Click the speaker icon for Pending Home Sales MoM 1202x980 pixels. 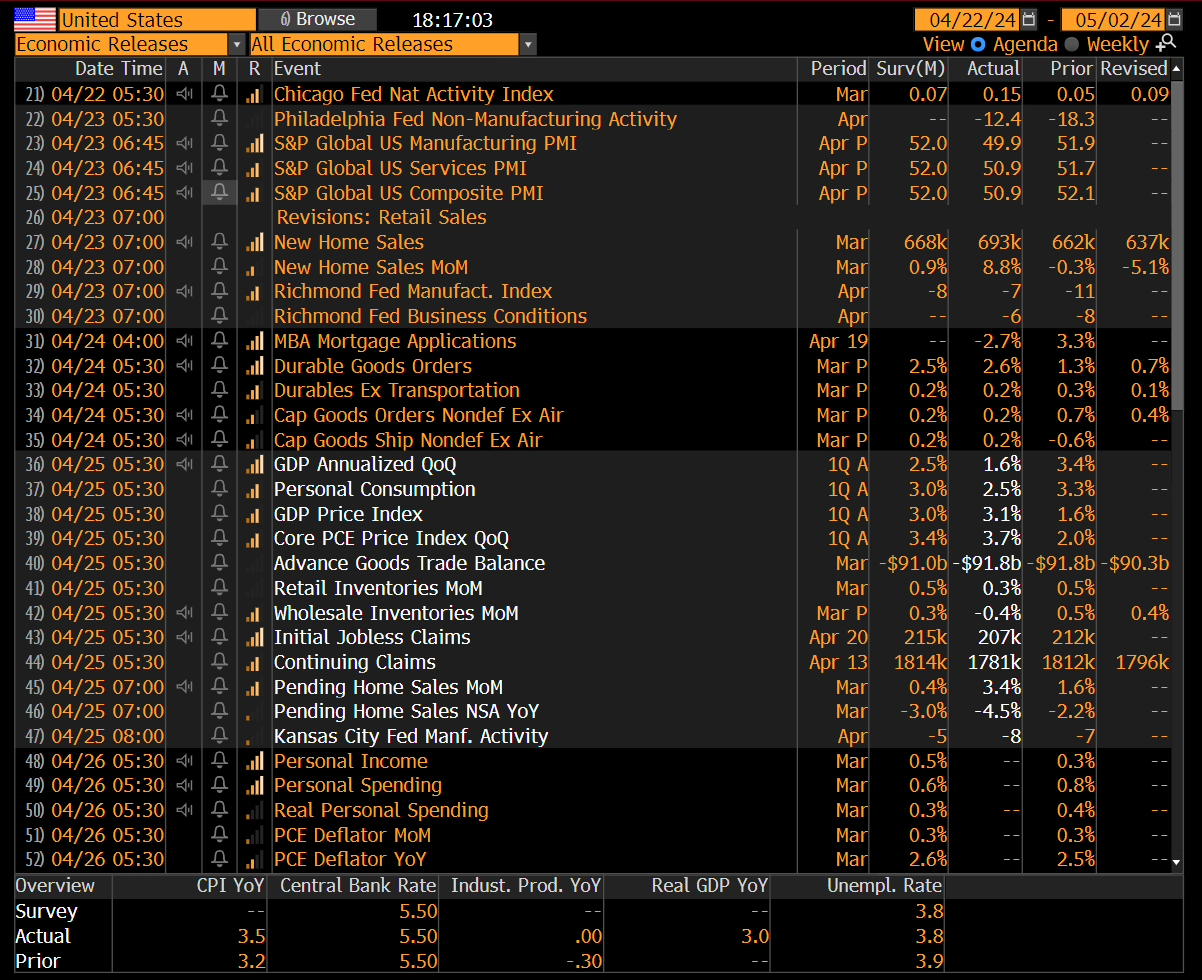pyautogui.click(x=184, y=687)
